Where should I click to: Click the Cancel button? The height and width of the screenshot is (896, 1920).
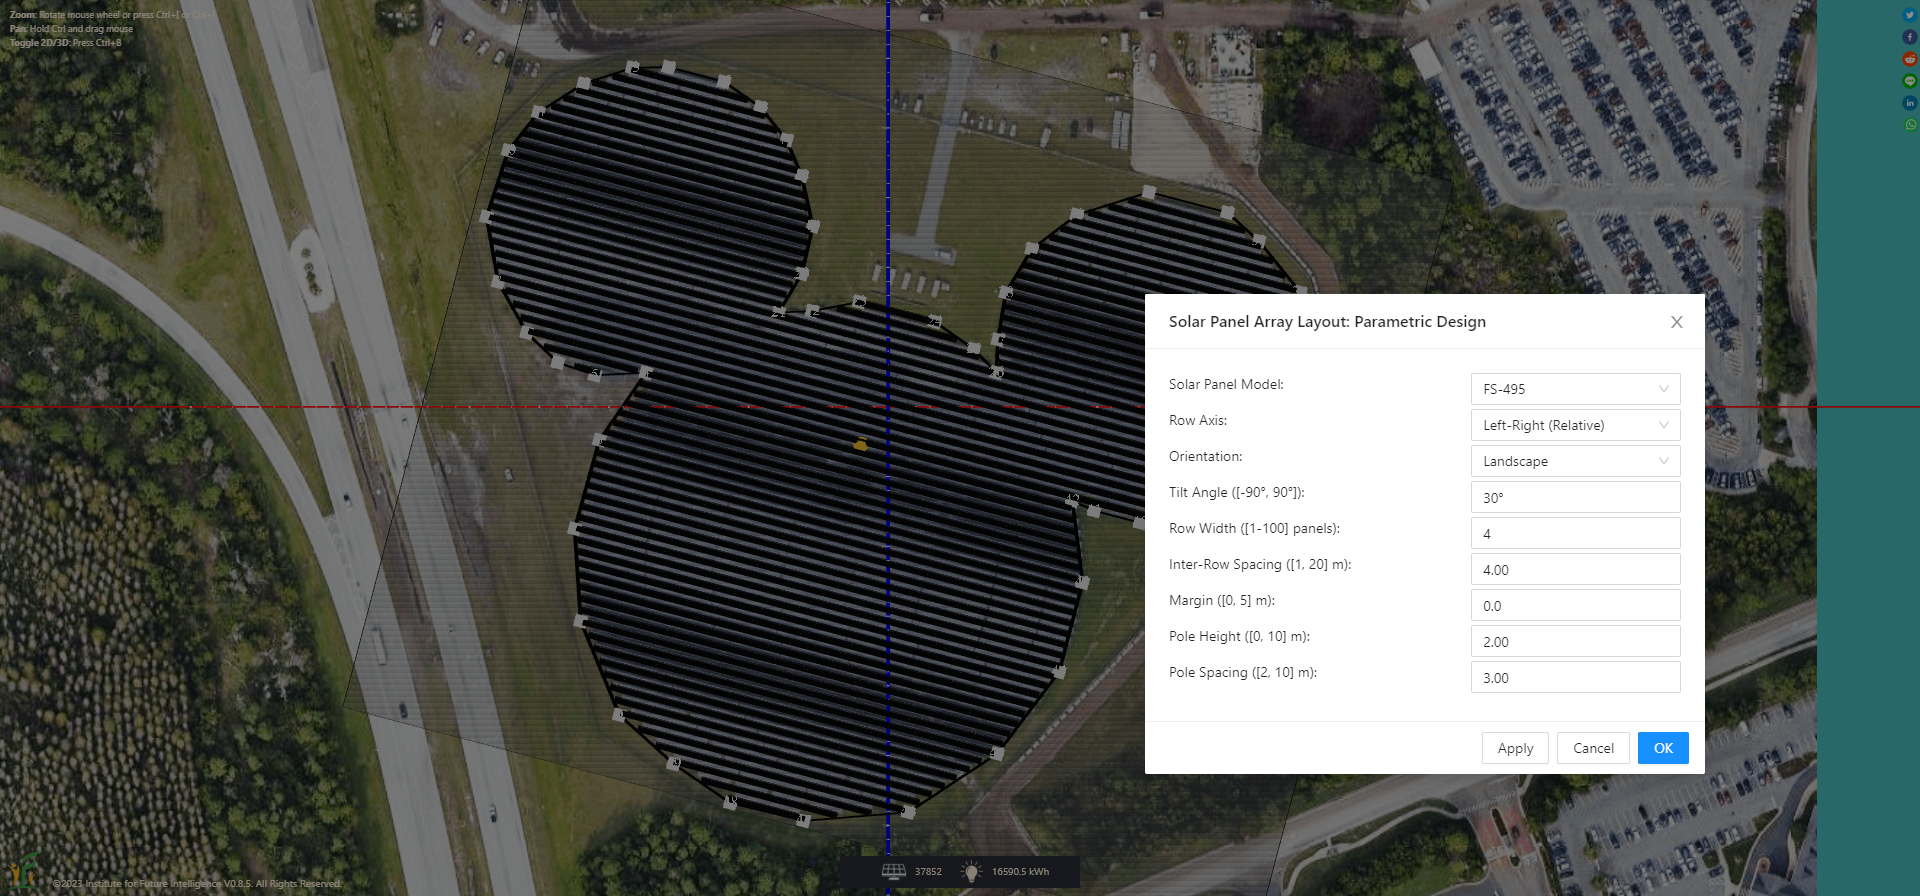(x=1592, y=748)
